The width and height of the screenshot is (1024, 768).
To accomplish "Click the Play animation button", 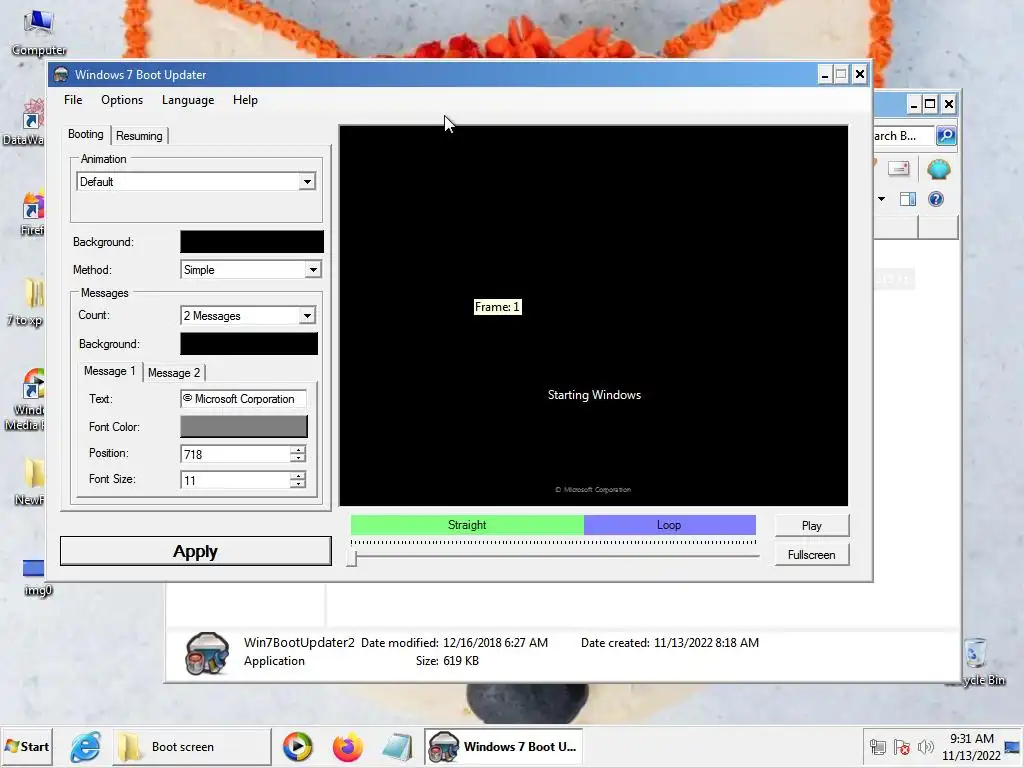I will [812, 526].
